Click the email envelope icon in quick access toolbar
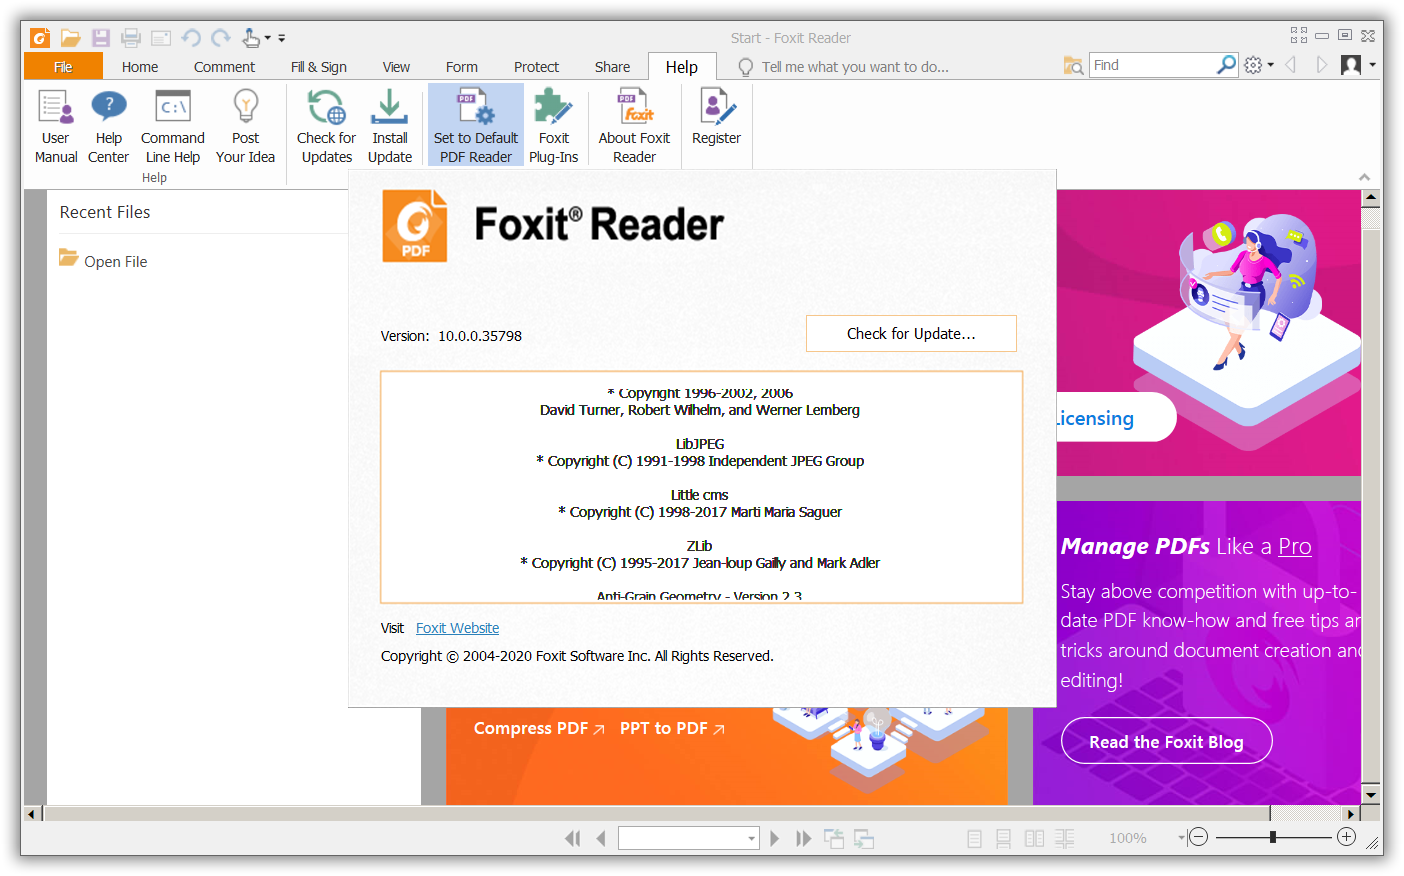1404x876 pixels. 161,38
